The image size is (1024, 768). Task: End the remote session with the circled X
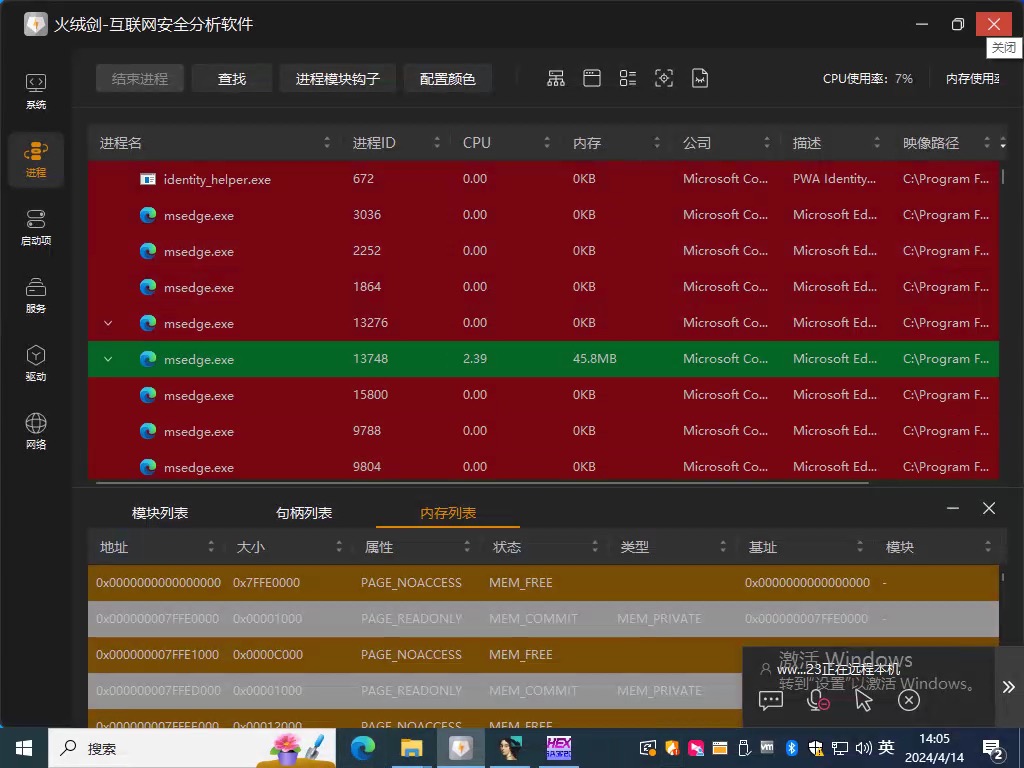tap(908, 700)
